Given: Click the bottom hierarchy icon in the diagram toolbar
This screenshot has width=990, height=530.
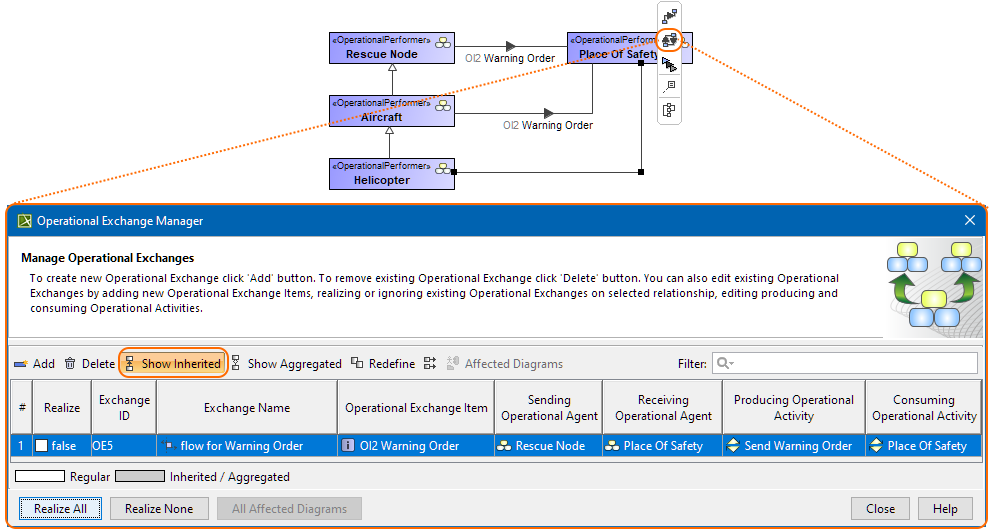Looking at the screenshot, I should coord(670,110).
